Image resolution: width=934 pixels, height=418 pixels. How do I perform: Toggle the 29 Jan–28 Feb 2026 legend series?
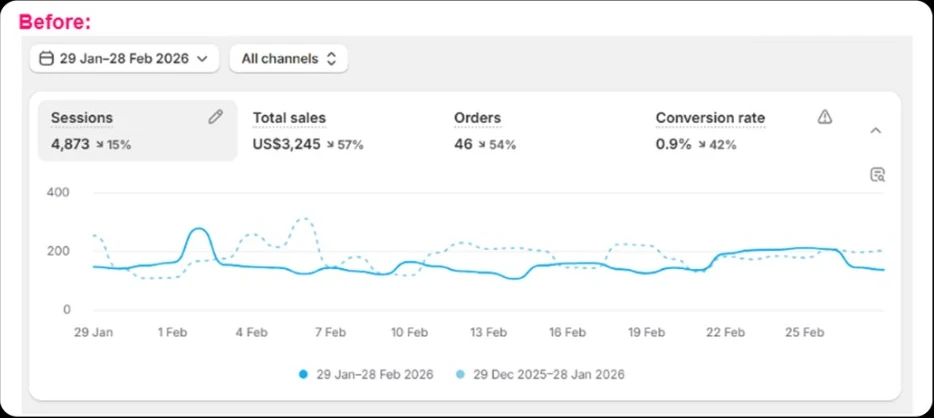[x=366, y=375]
